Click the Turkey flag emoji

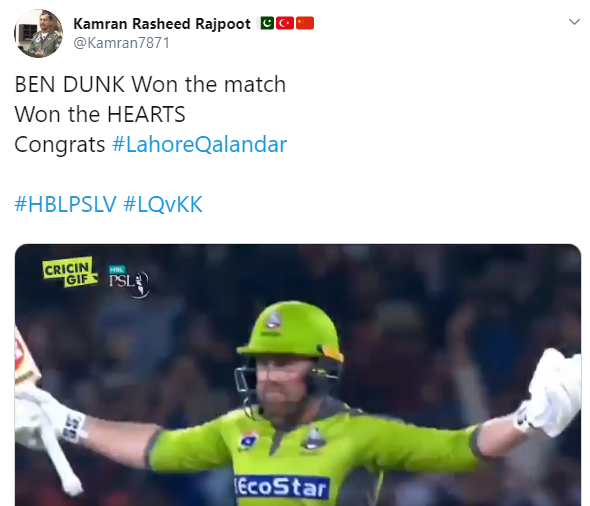click(x=285, y=23)
